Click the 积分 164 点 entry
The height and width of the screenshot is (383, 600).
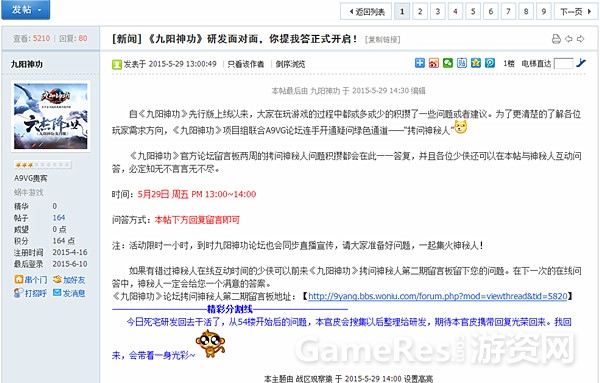tap(44, 241)
